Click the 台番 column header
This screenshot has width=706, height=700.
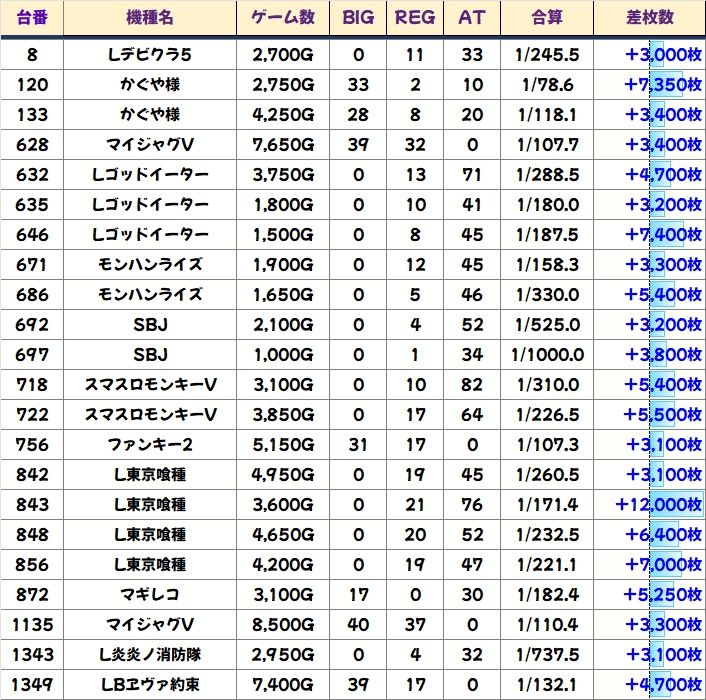point(32,18)
